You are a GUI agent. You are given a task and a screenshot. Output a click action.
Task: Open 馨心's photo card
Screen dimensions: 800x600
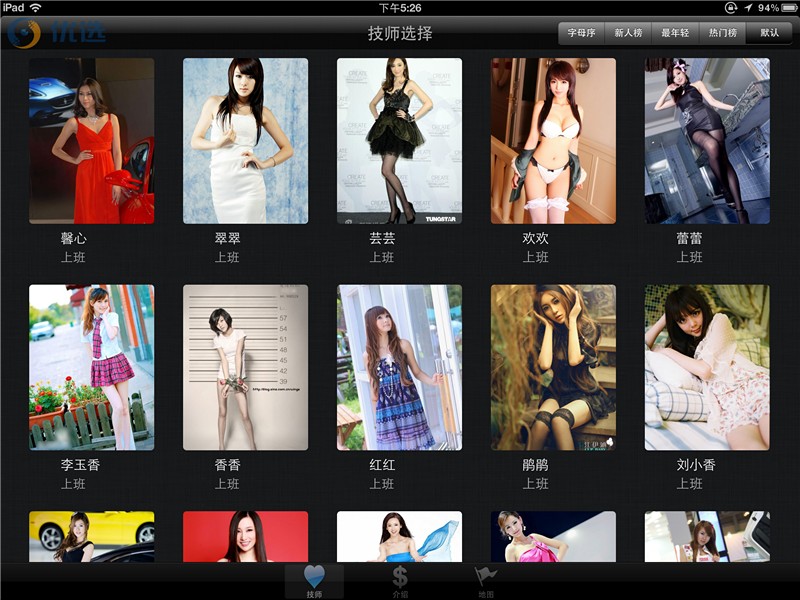(x=91, y=141)
